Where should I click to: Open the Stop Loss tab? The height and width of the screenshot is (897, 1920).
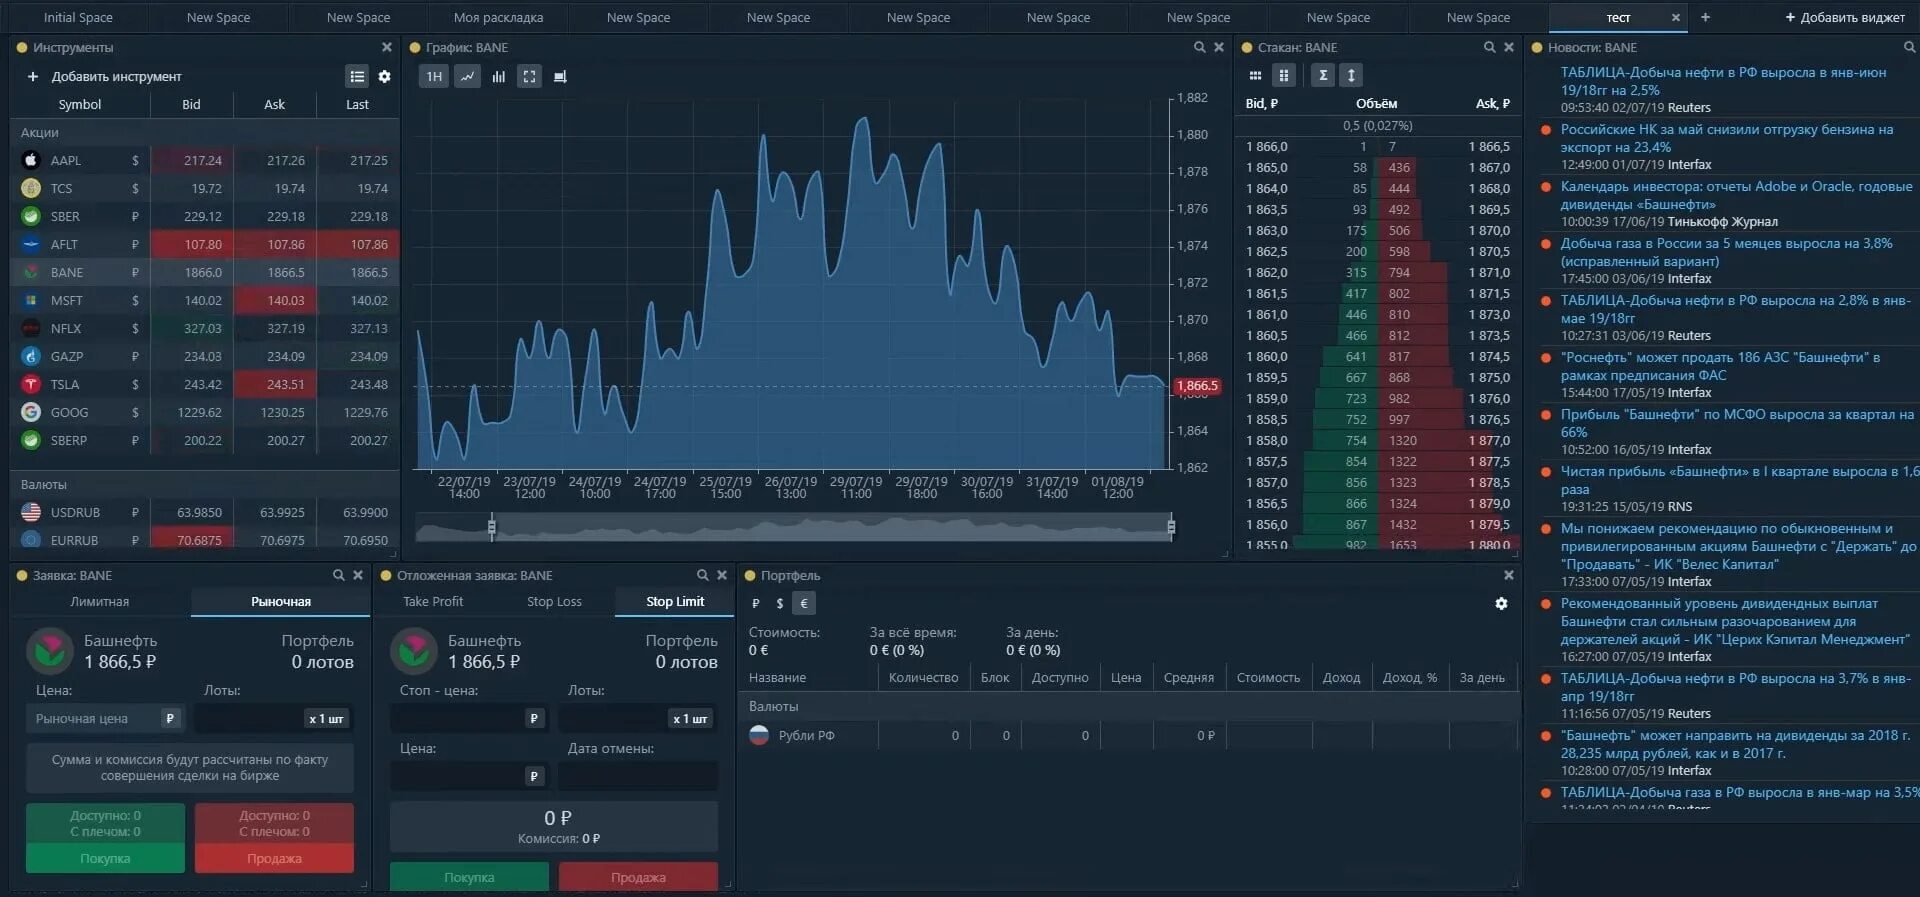click(554, 601)
